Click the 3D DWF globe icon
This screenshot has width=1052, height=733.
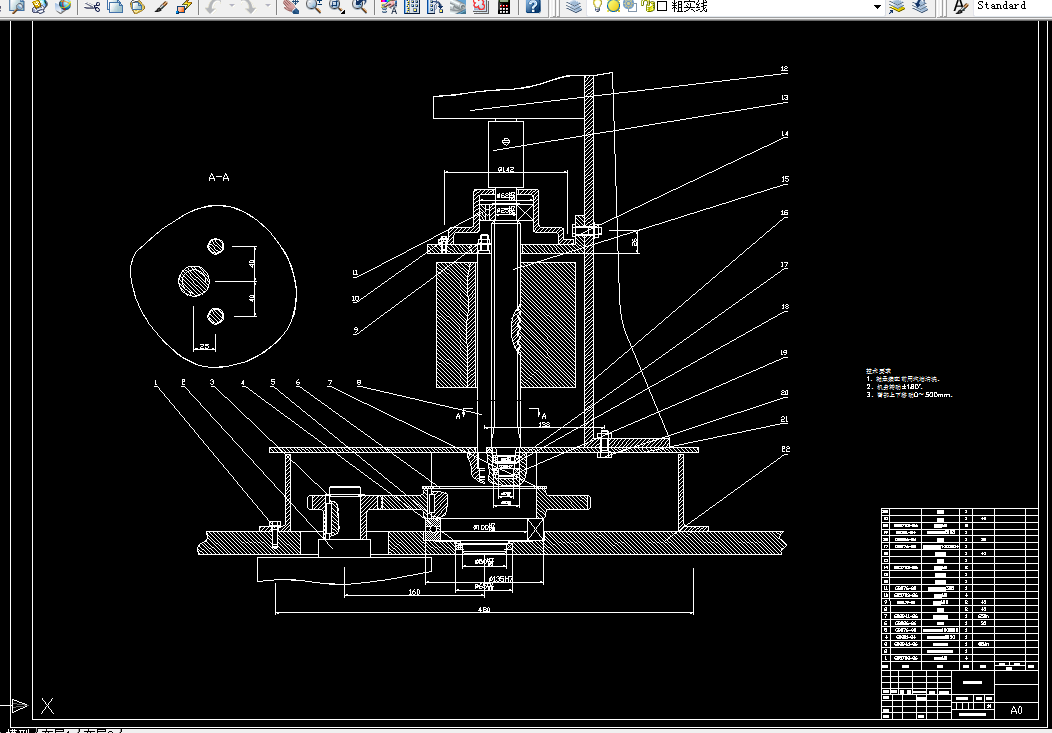tap(63, 7)
